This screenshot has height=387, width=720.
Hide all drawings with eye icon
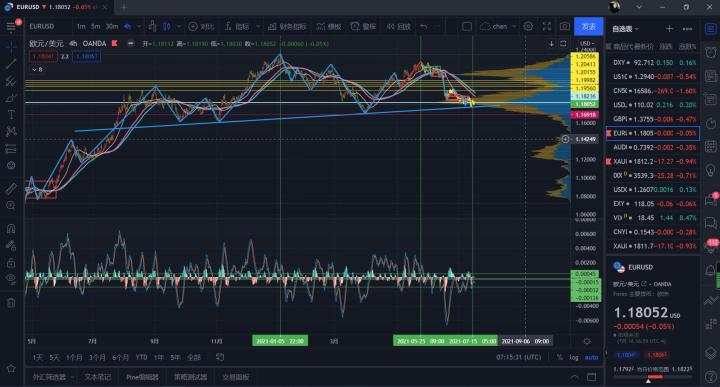[x=11, y=278]
